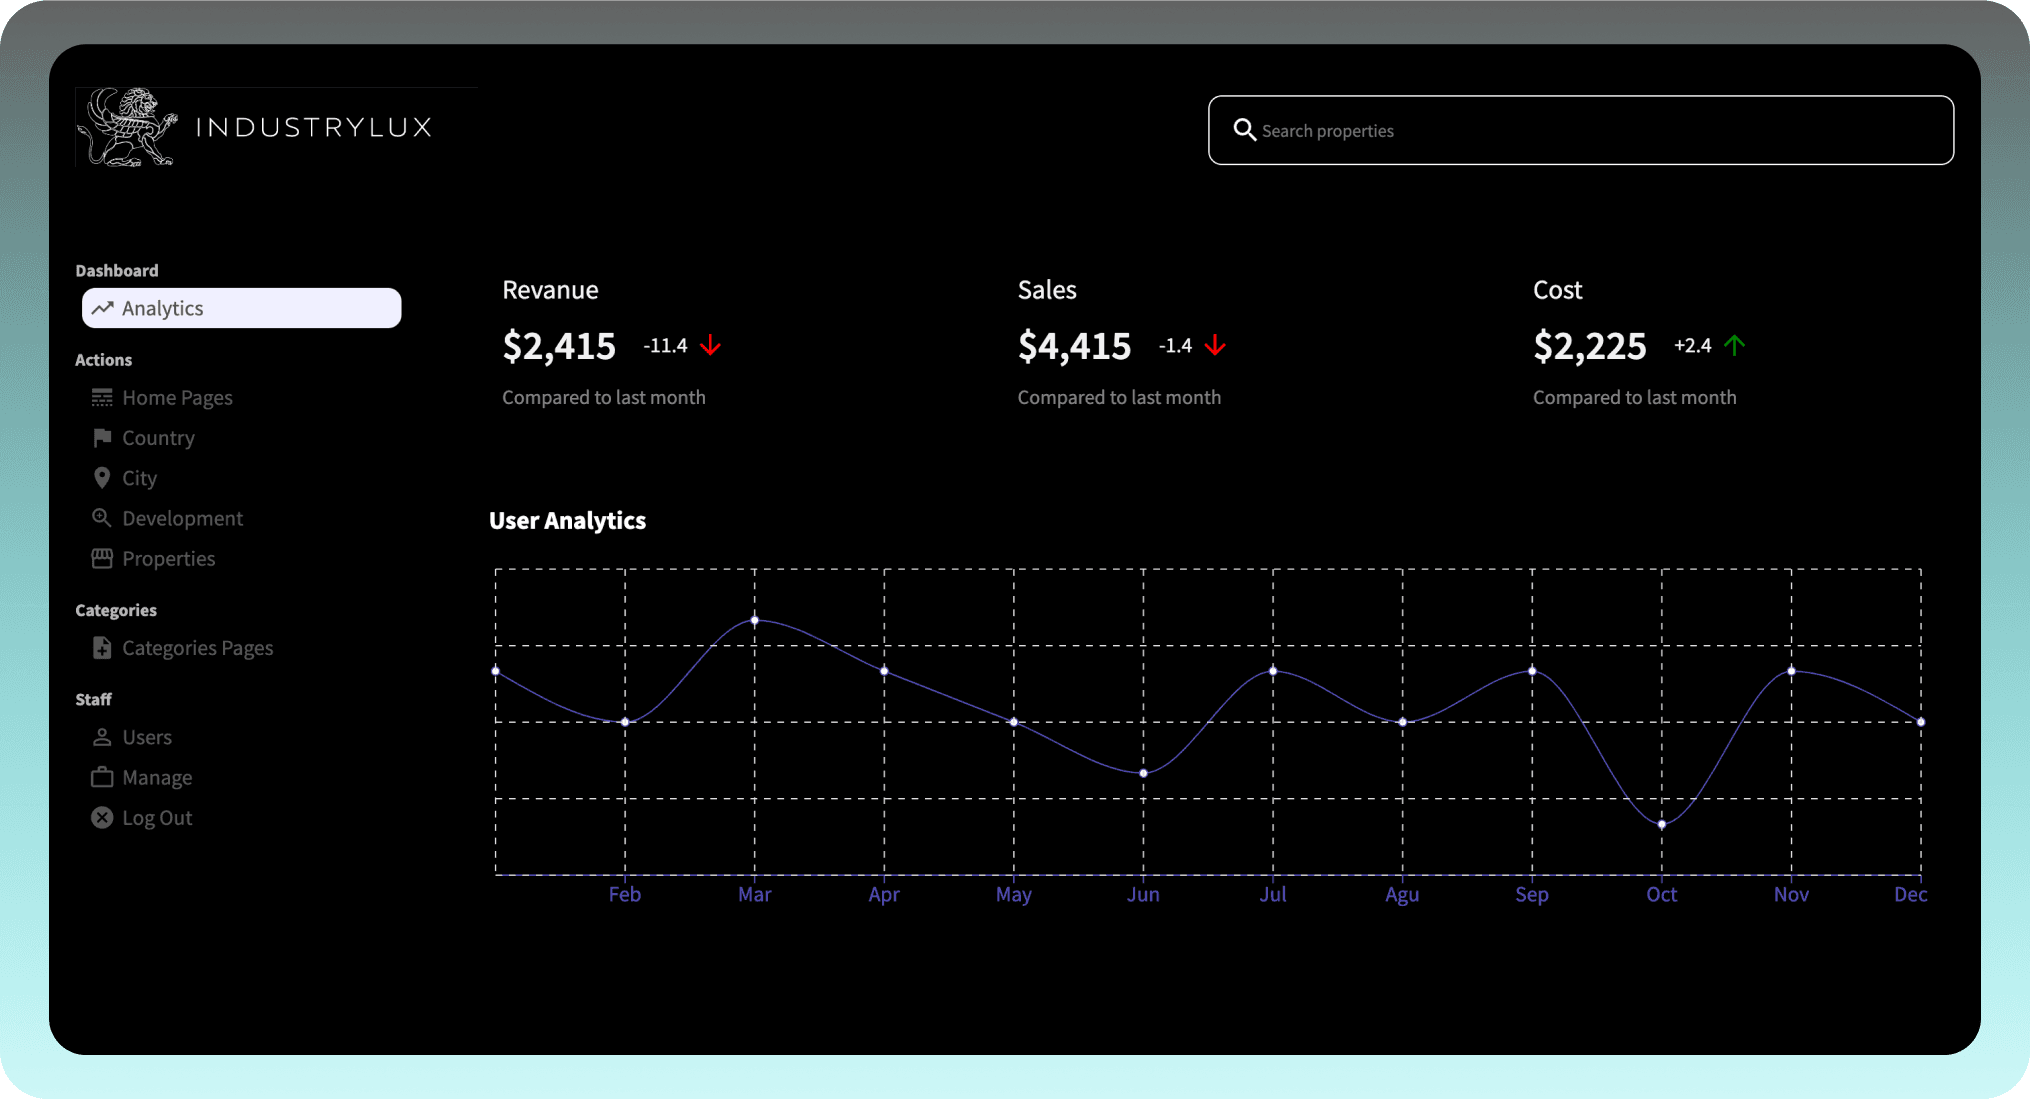The height and width of the screenshot is (1099, 2030).
Task: Select the Categories Pages document icon
Action: (x=101, y=647)
